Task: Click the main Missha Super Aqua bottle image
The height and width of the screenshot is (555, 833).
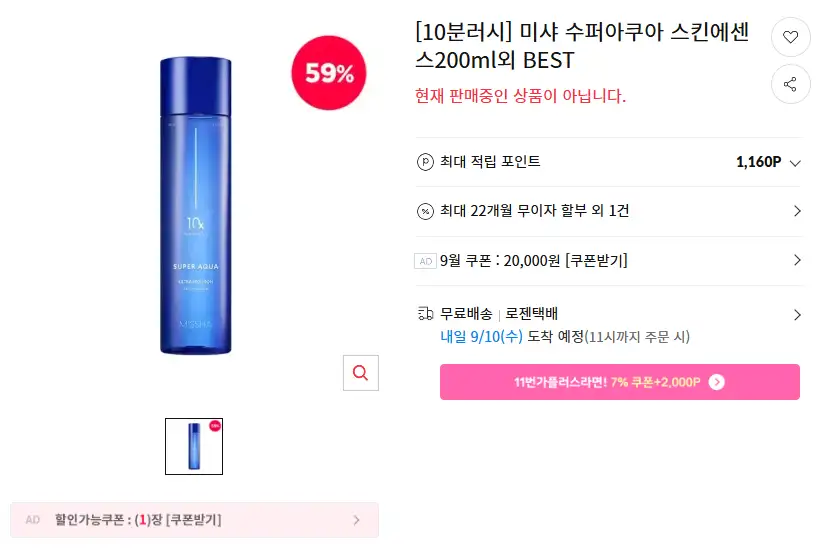Action: point(196,205)
